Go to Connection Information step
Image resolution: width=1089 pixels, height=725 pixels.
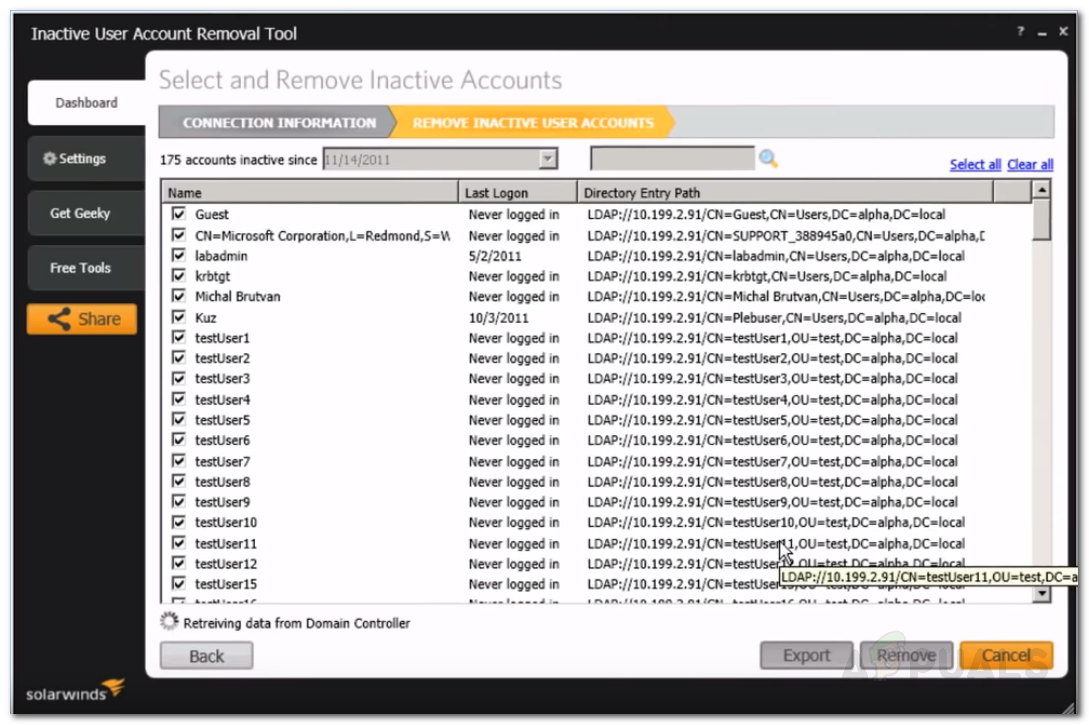click(278, 123)
